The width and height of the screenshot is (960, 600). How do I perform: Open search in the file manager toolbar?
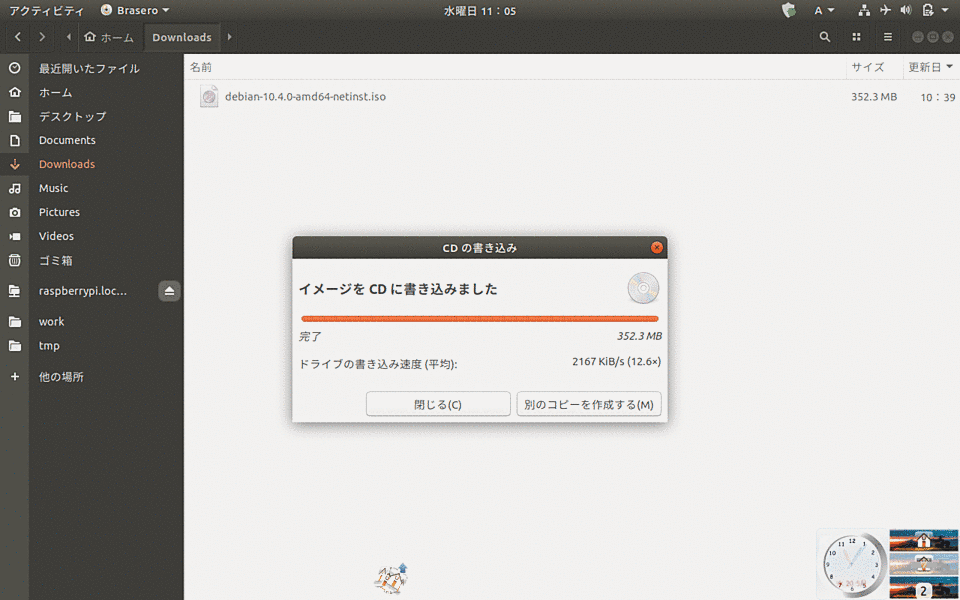tap(824, 36)
